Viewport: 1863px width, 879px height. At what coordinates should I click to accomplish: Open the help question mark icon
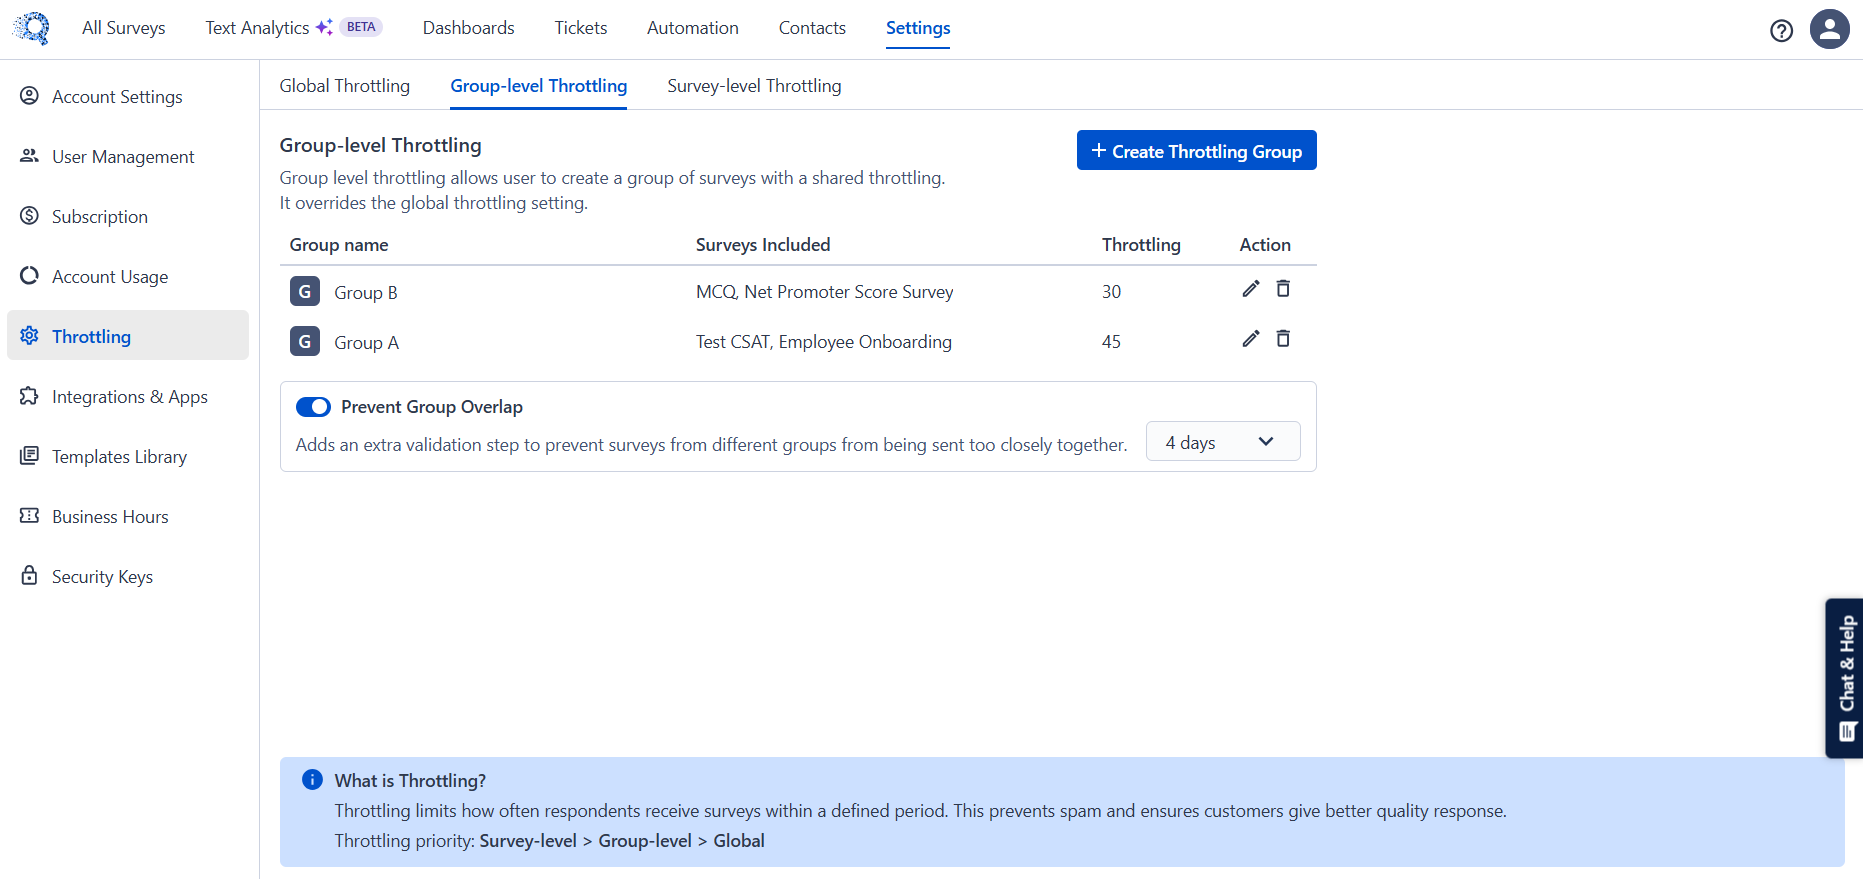pyautogui.click(x=1781, y=30)
